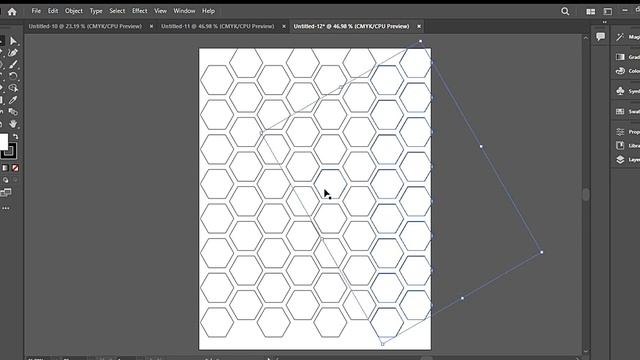
Task: Select the Curvature pen tool
Action: [x=13, y=53]
